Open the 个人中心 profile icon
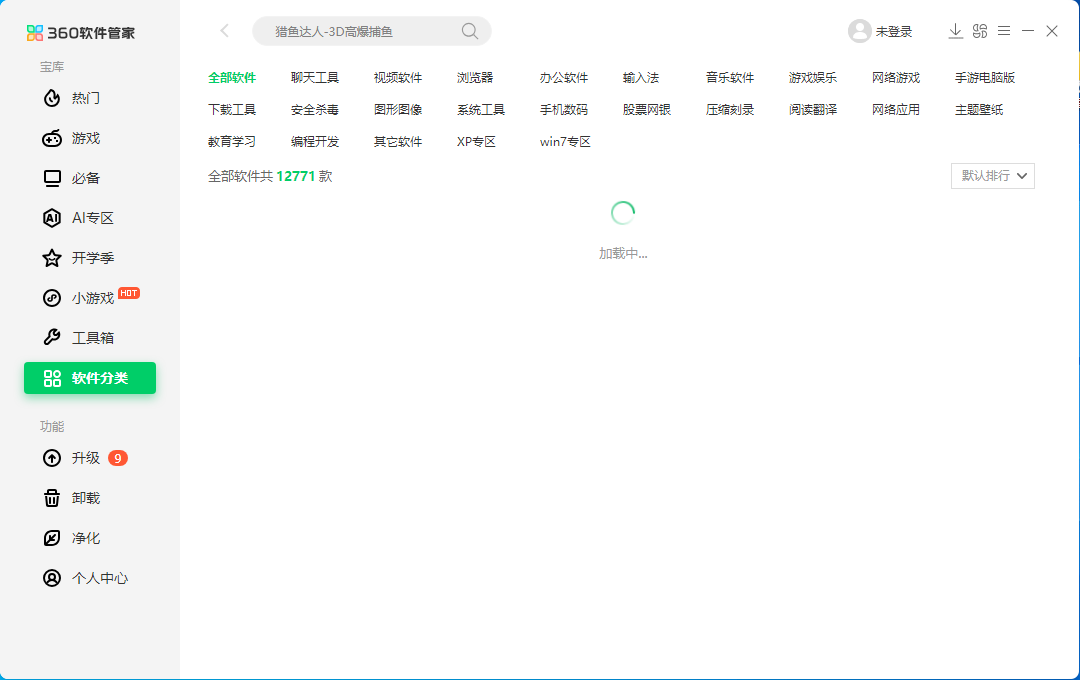1080x680 pixels. (52, 578)
